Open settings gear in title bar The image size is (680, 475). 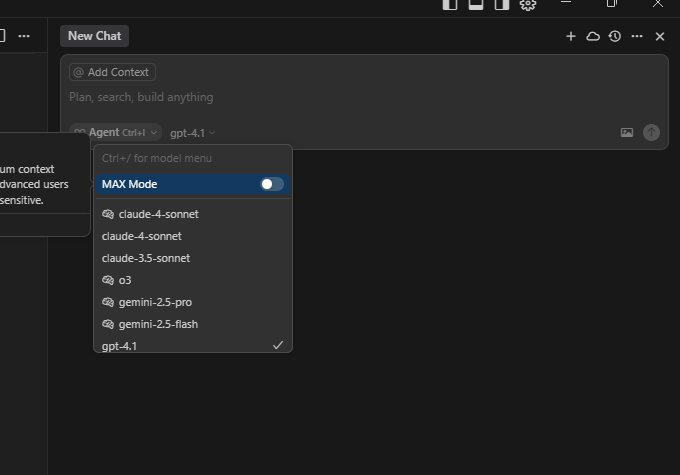point(528,5)
